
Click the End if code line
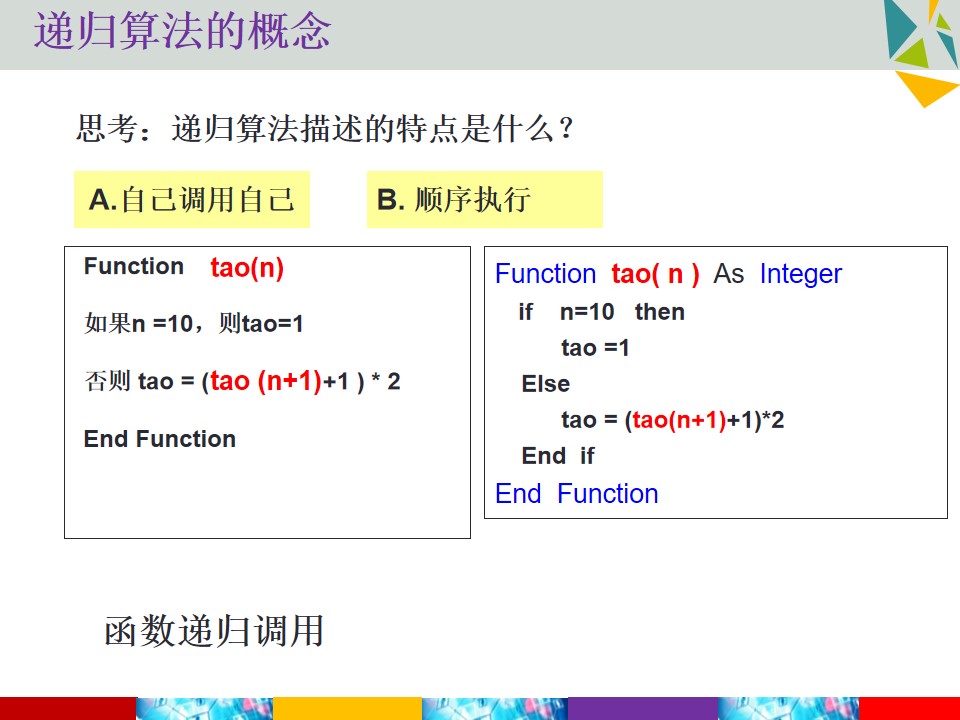(558, 456)
